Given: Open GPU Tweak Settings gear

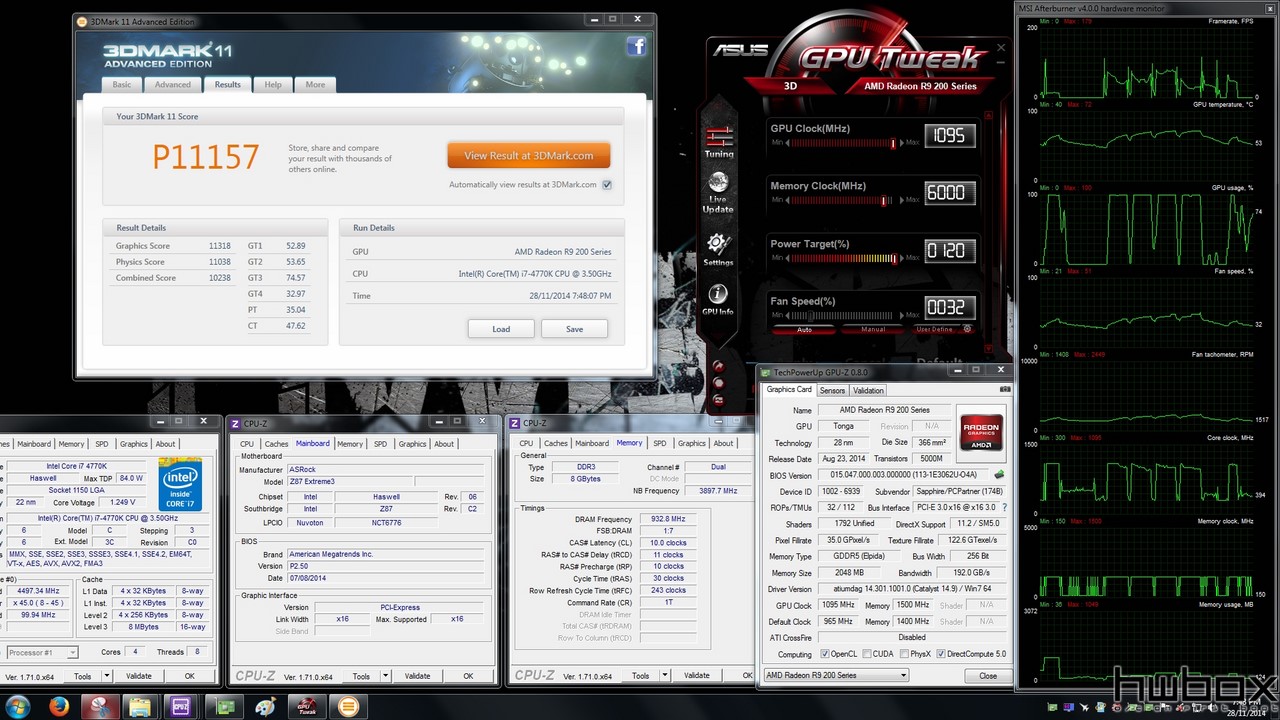Looking at the screenshot, I should (717, 250).
